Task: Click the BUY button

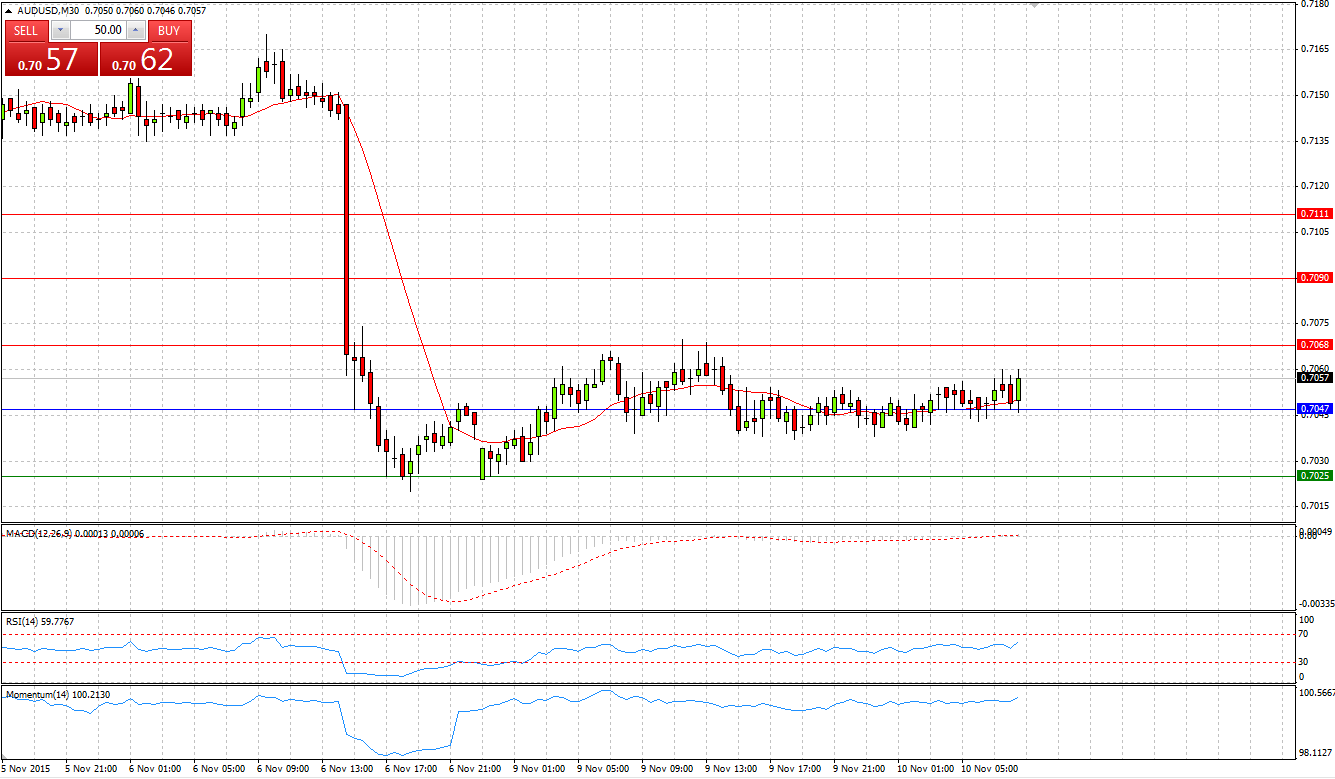Action: pos(169,30)
